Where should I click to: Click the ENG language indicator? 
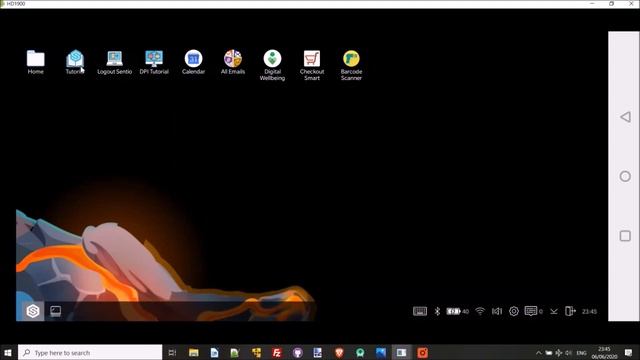coord(581,353)
